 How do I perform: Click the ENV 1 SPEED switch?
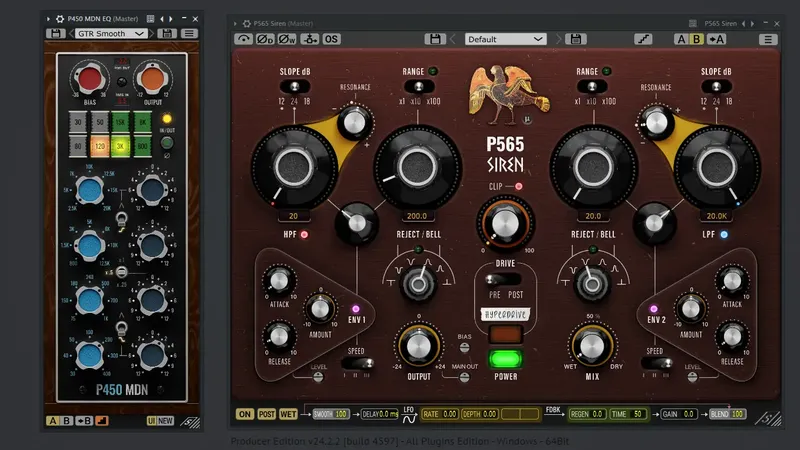coord(358,363)
